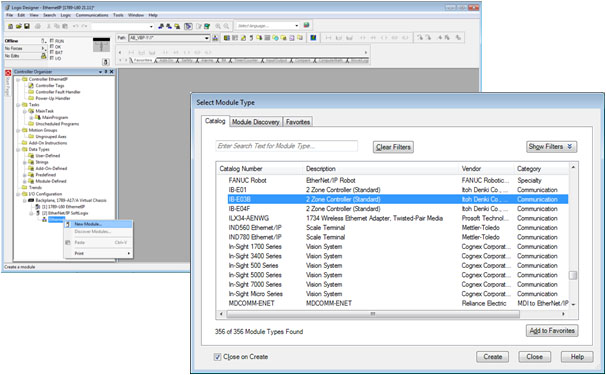The height and width of the screenshot is (375, 606).
Task: Click the blue square icon in second toolbar
Action: coord(313,38)
